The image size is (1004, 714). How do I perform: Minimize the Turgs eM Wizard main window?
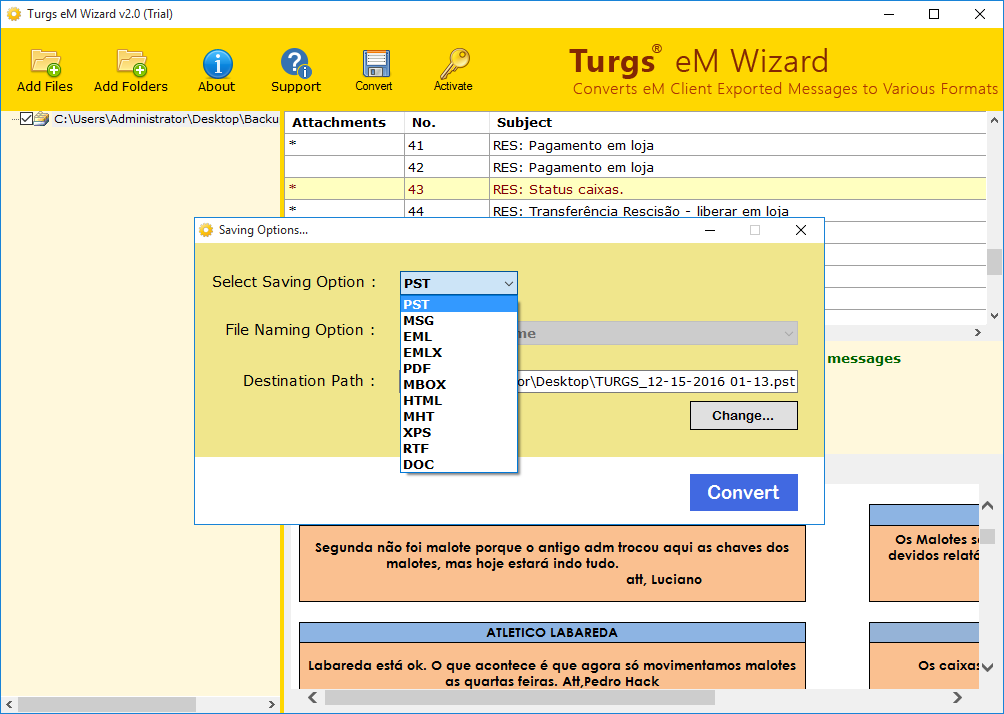(889, 14)
